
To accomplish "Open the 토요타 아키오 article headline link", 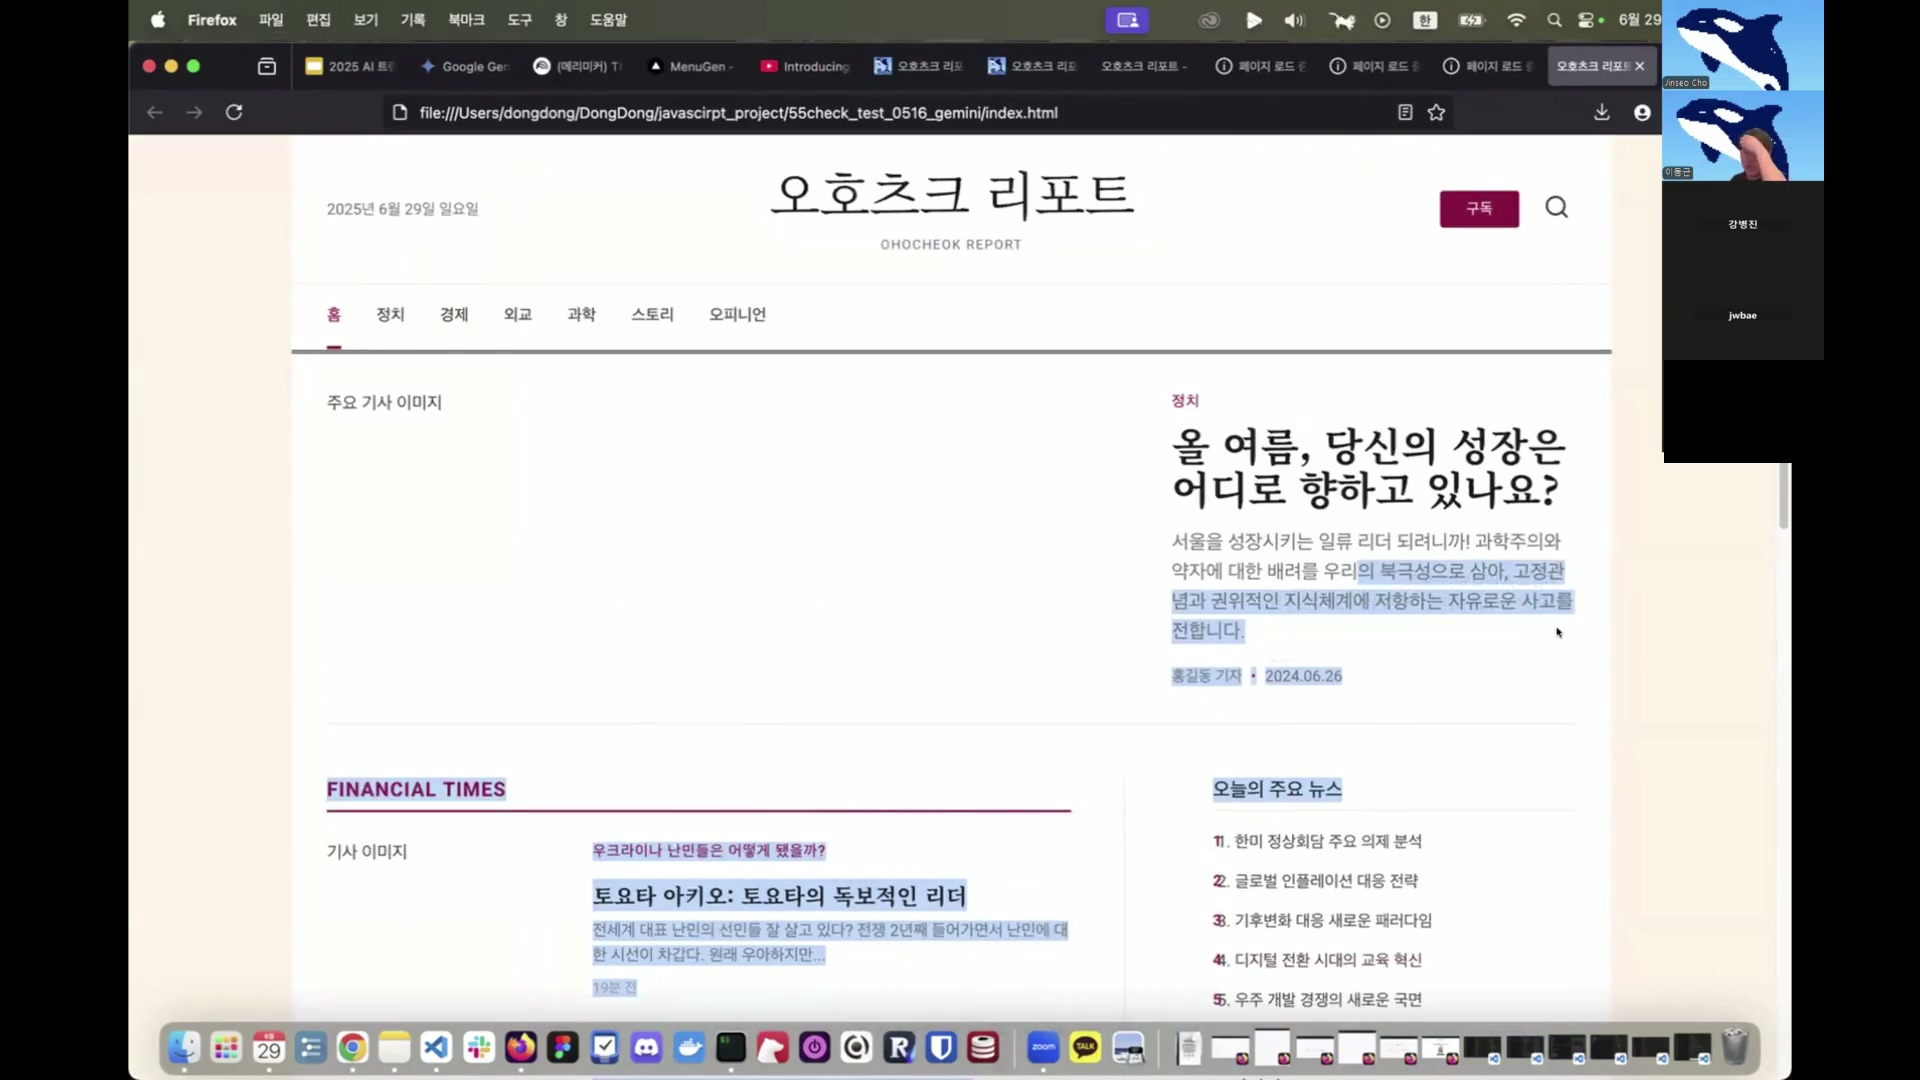I will coord(779,896).
